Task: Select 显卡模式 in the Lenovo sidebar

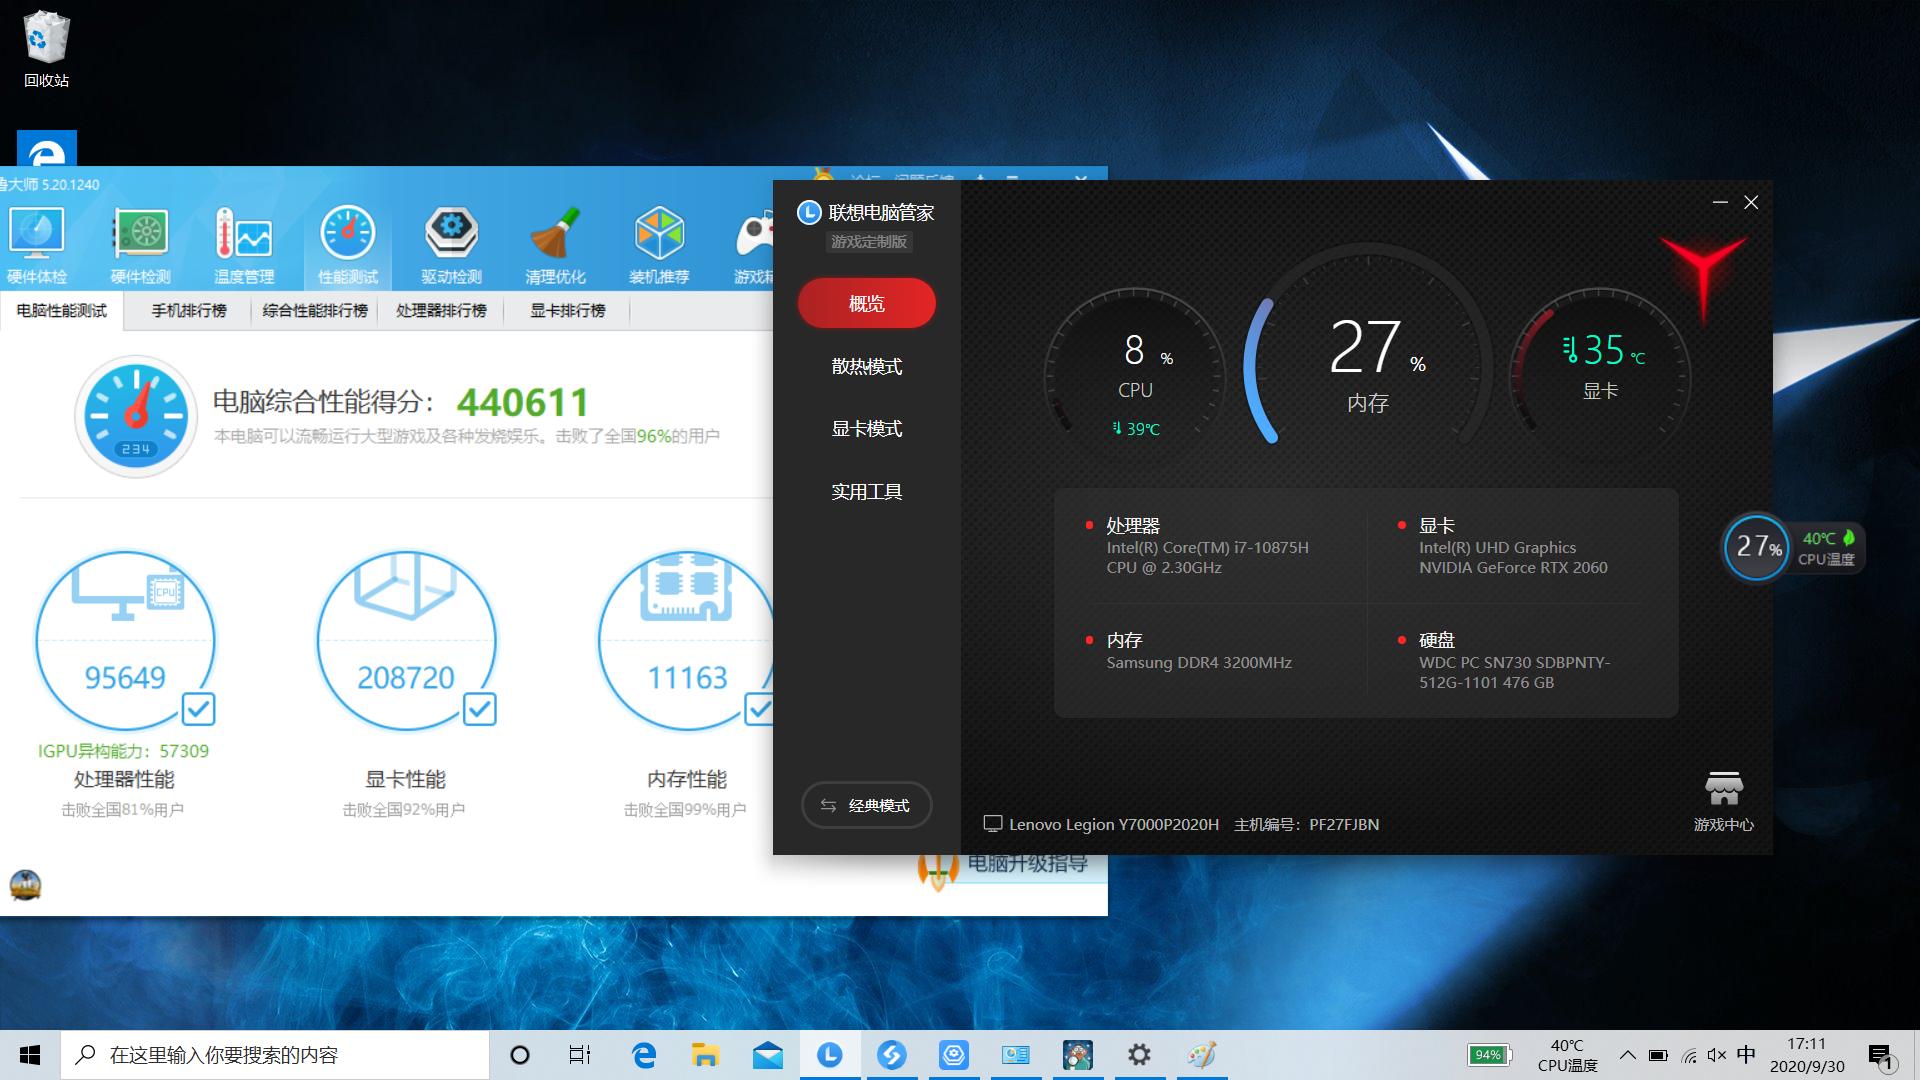Action: pyautogui.click(x=866, y=429)
